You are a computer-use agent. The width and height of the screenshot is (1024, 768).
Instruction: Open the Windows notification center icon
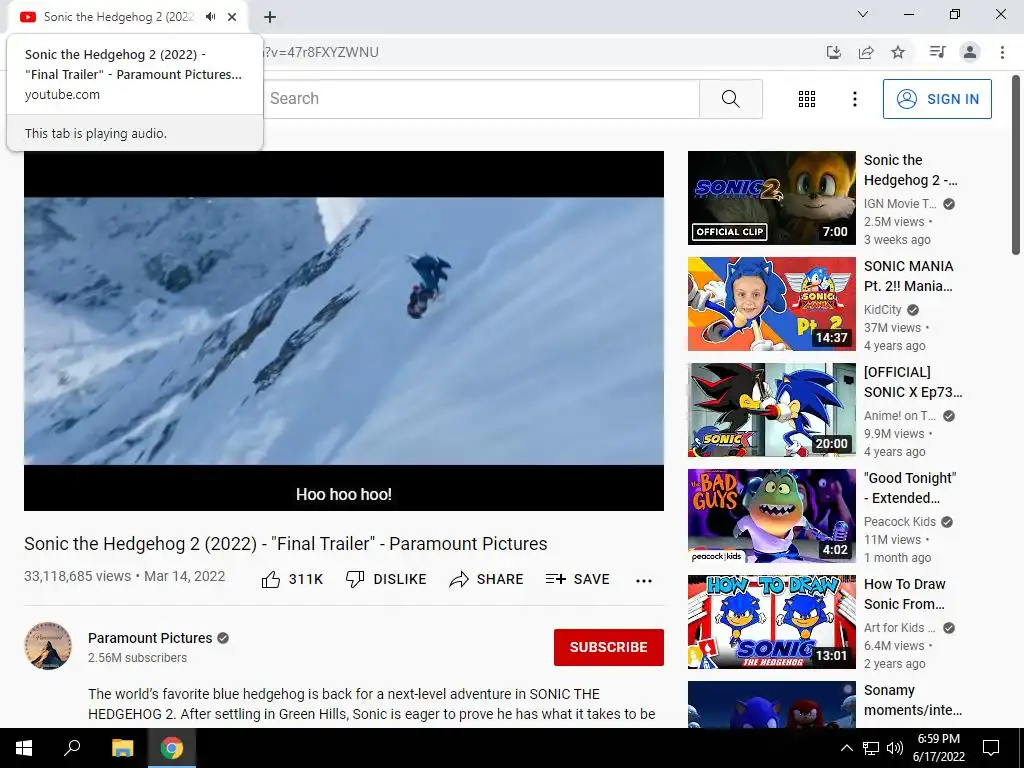991,748
